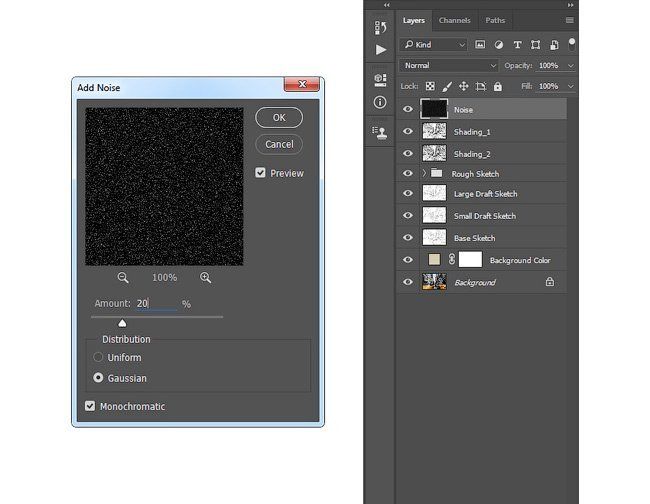
Task: Click OK in Add Noise dialog
Action: tap(279, 117)
